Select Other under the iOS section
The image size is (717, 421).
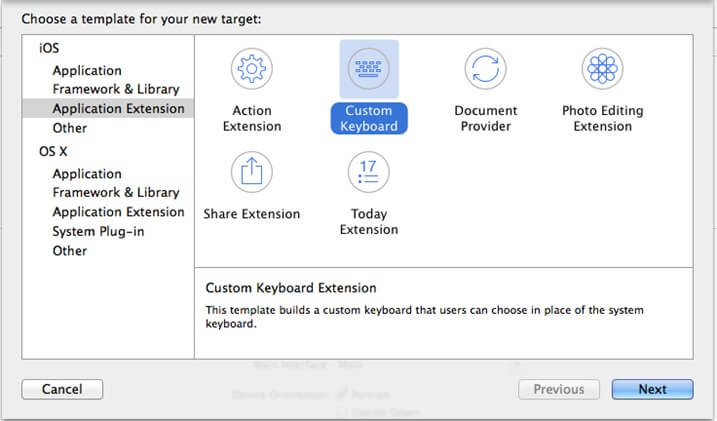tap(70, 128)
